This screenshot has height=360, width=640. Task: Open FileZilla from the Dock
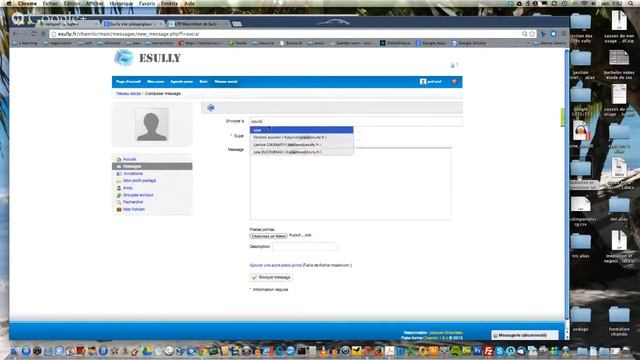(489, 351)
